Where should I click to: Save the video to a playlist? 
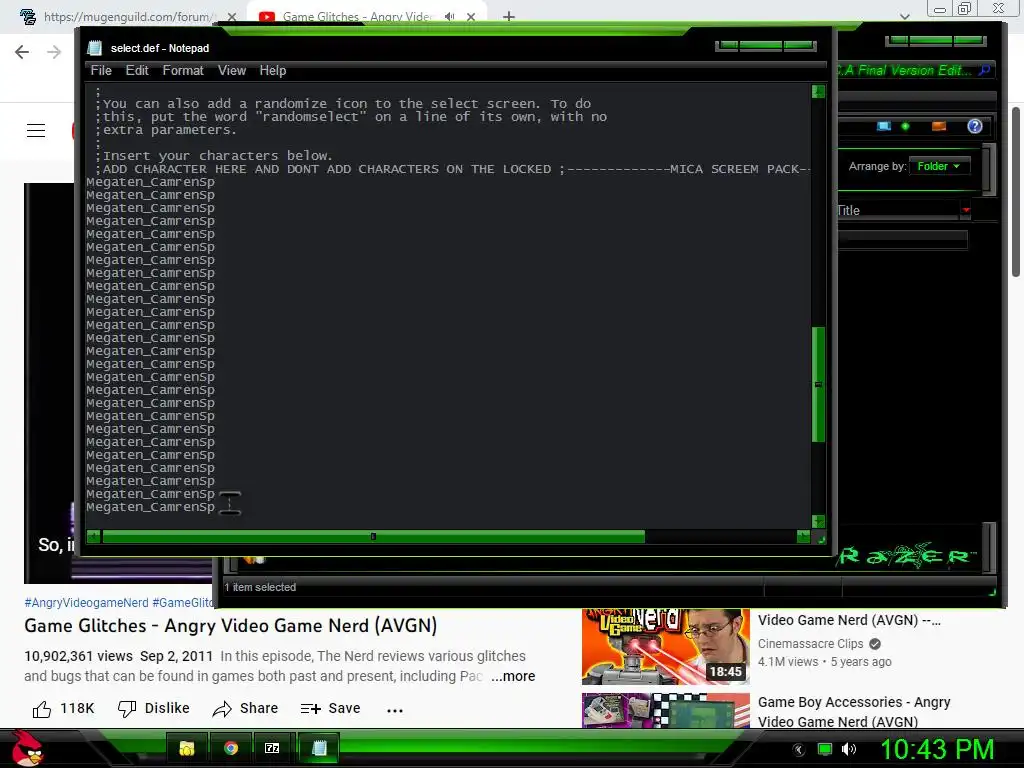(330, 709)
